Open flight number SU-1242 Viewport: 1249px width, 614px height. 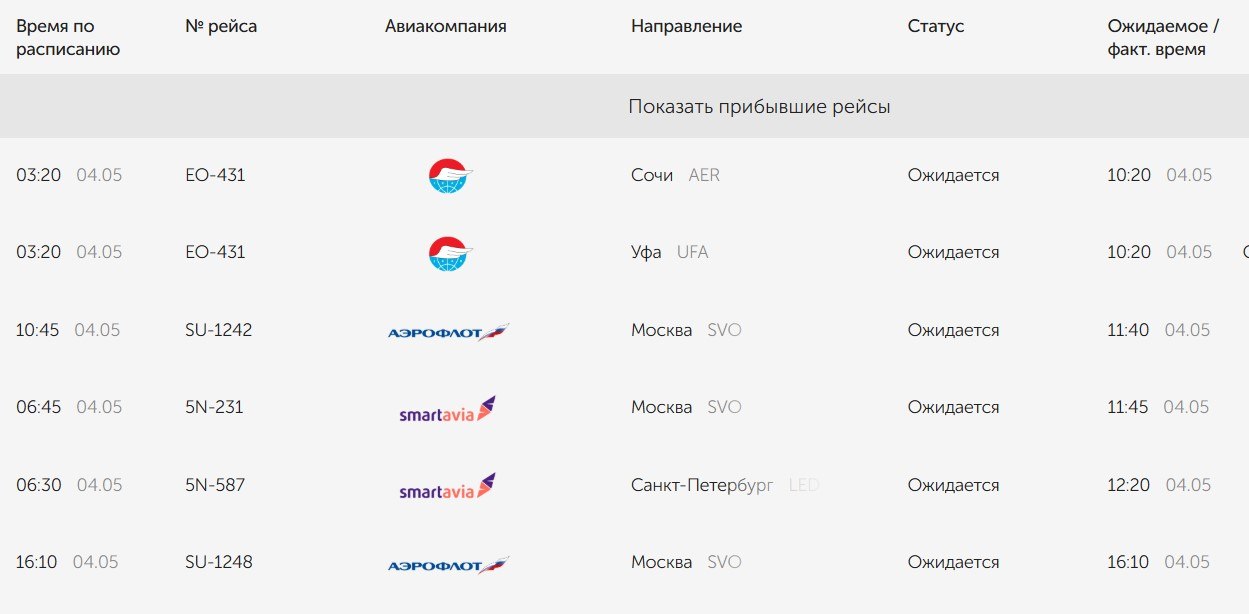point(219,330)
